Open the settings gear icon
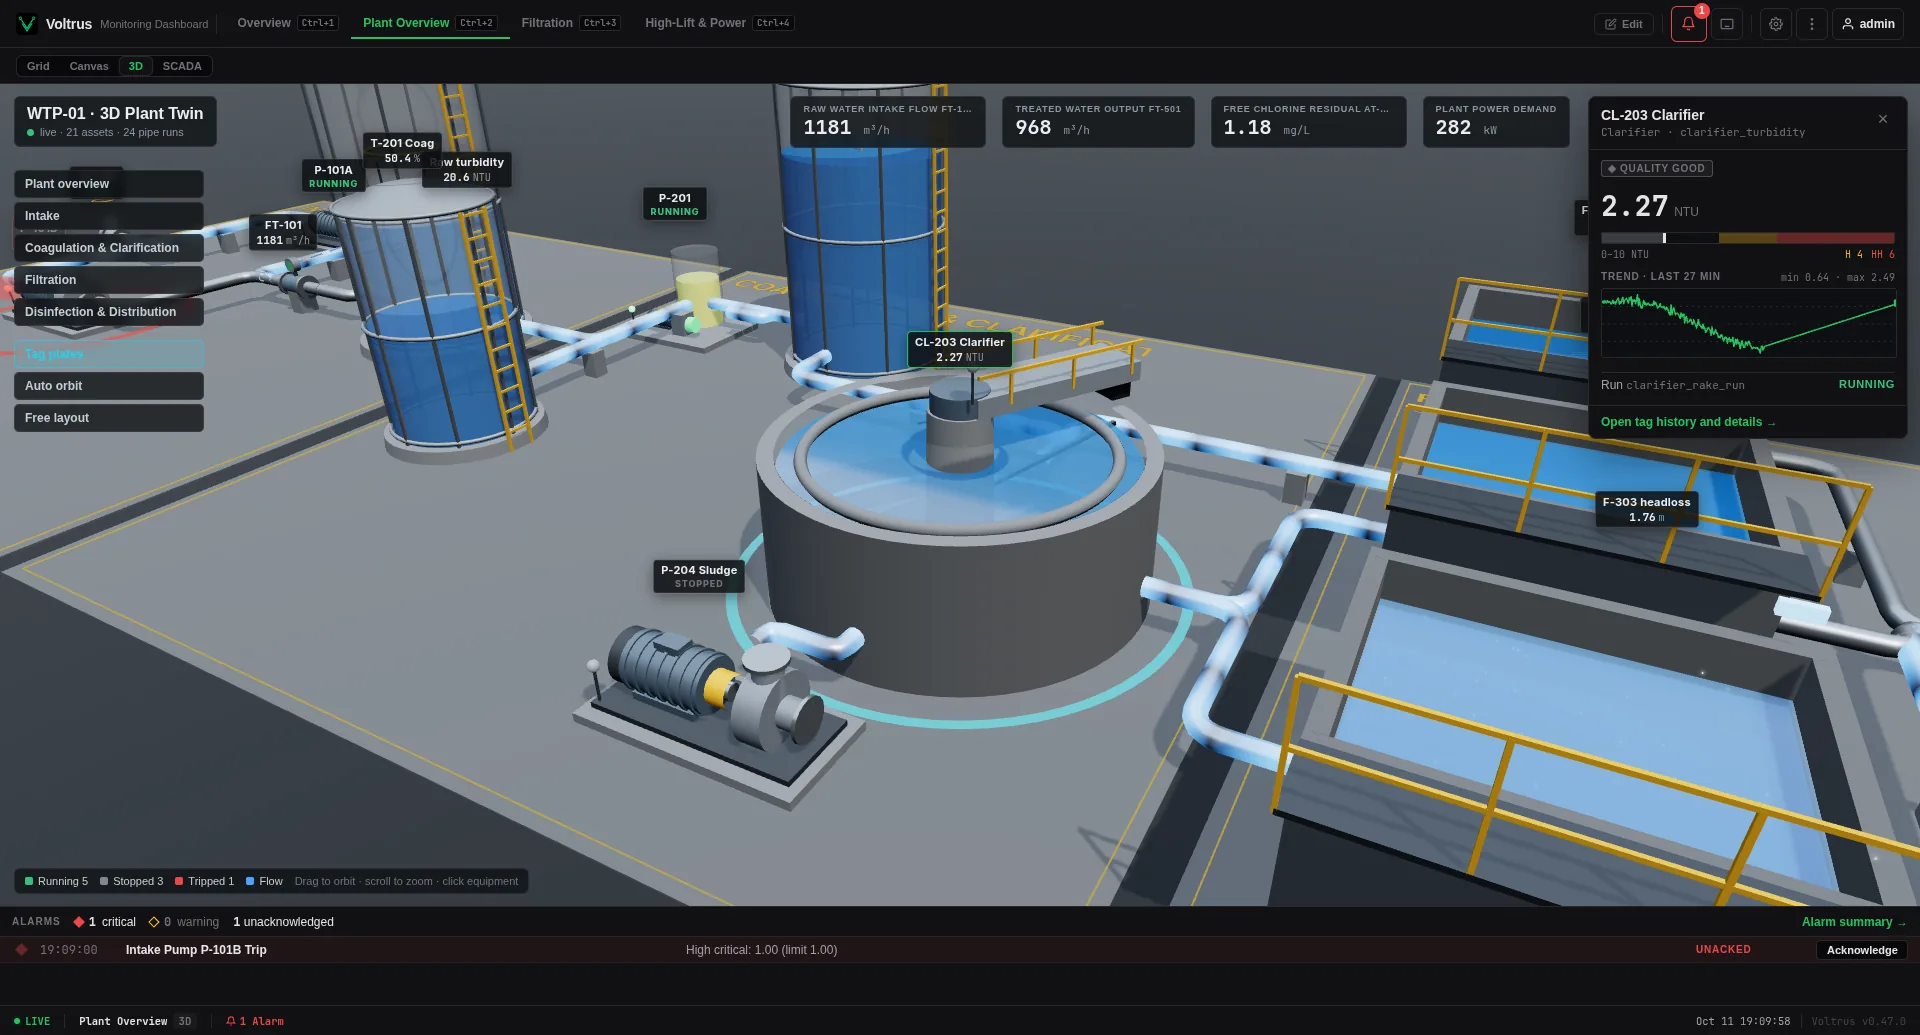This screenshot has height=1035, width=1920. (x=1776, y=24)
